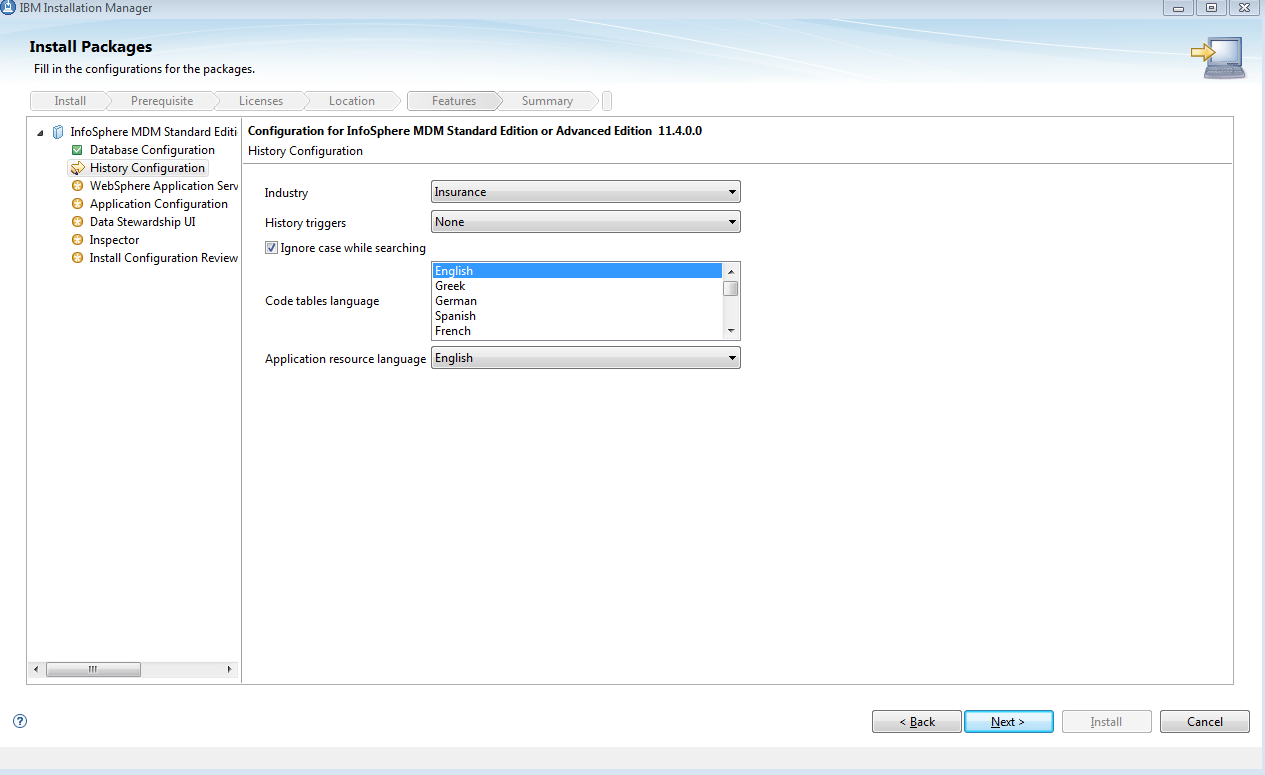Click the status icon beside Inspector

(77, 240)
